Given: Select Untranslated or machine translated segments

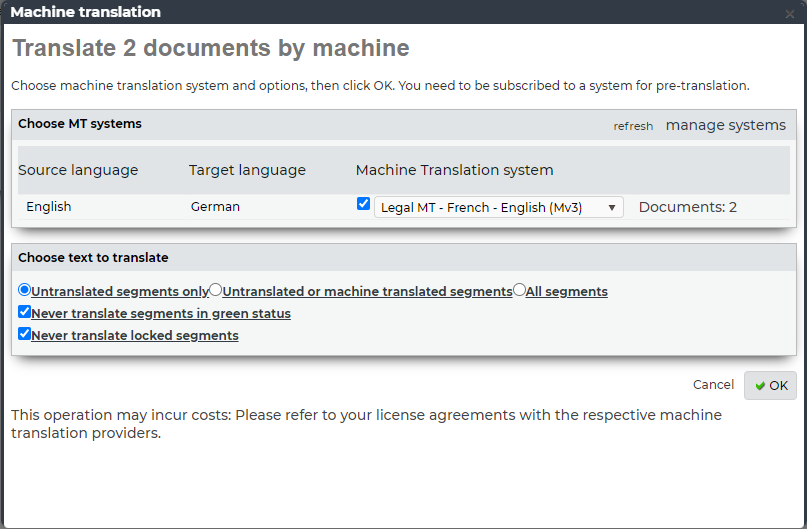Looking at the screenshot, I should pyautogui.click(x=216, y=290).
